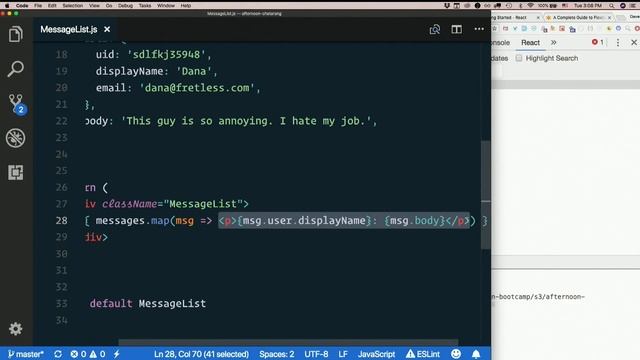640x360 pixels.
Task: Click Spaces: 2 indentation setting
Action: [x=276, y=354]
